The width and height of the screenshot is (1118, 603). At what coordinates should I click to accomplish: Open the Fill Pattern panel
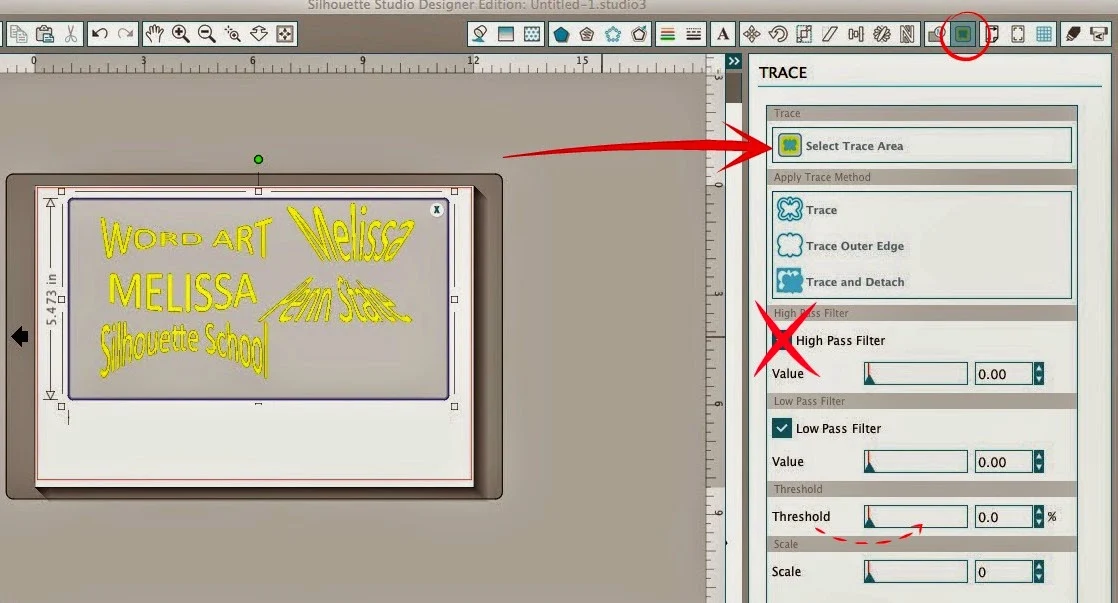[532, 34]
